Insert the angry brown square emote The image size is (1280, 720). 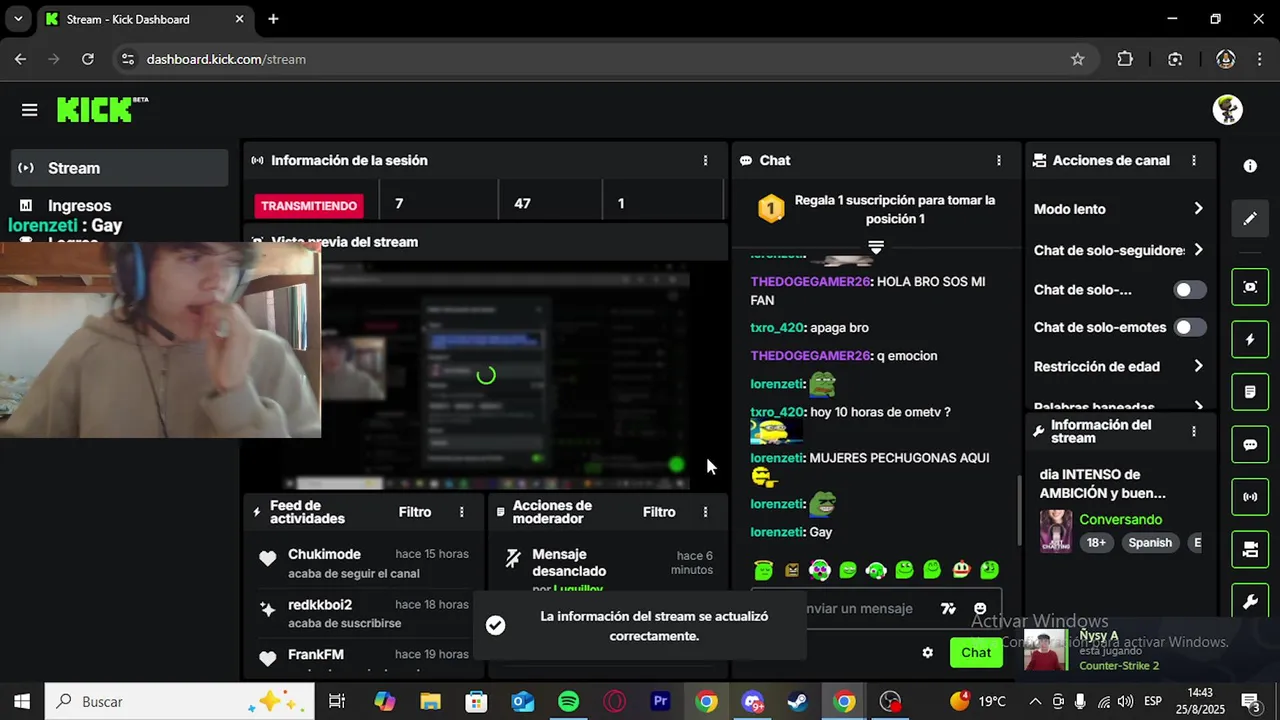click(x=793, y=570)
